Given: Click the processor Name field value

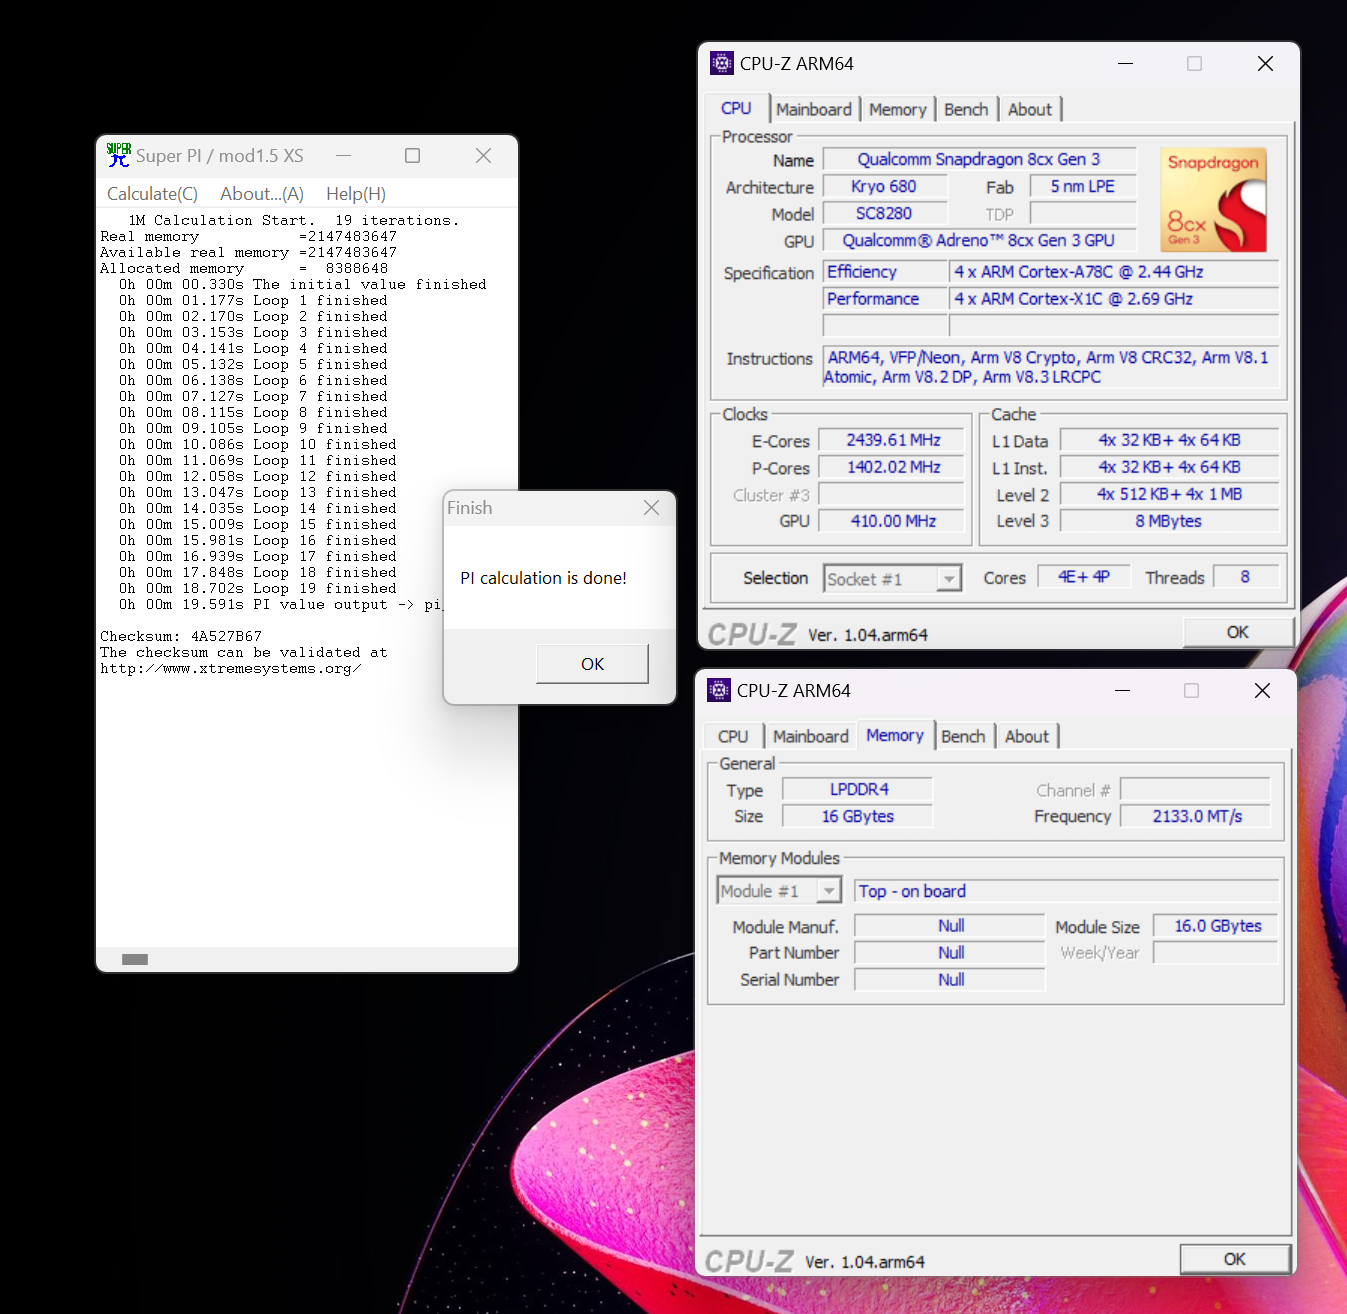Looking at the screenshot, I should [x=979, y=160].
